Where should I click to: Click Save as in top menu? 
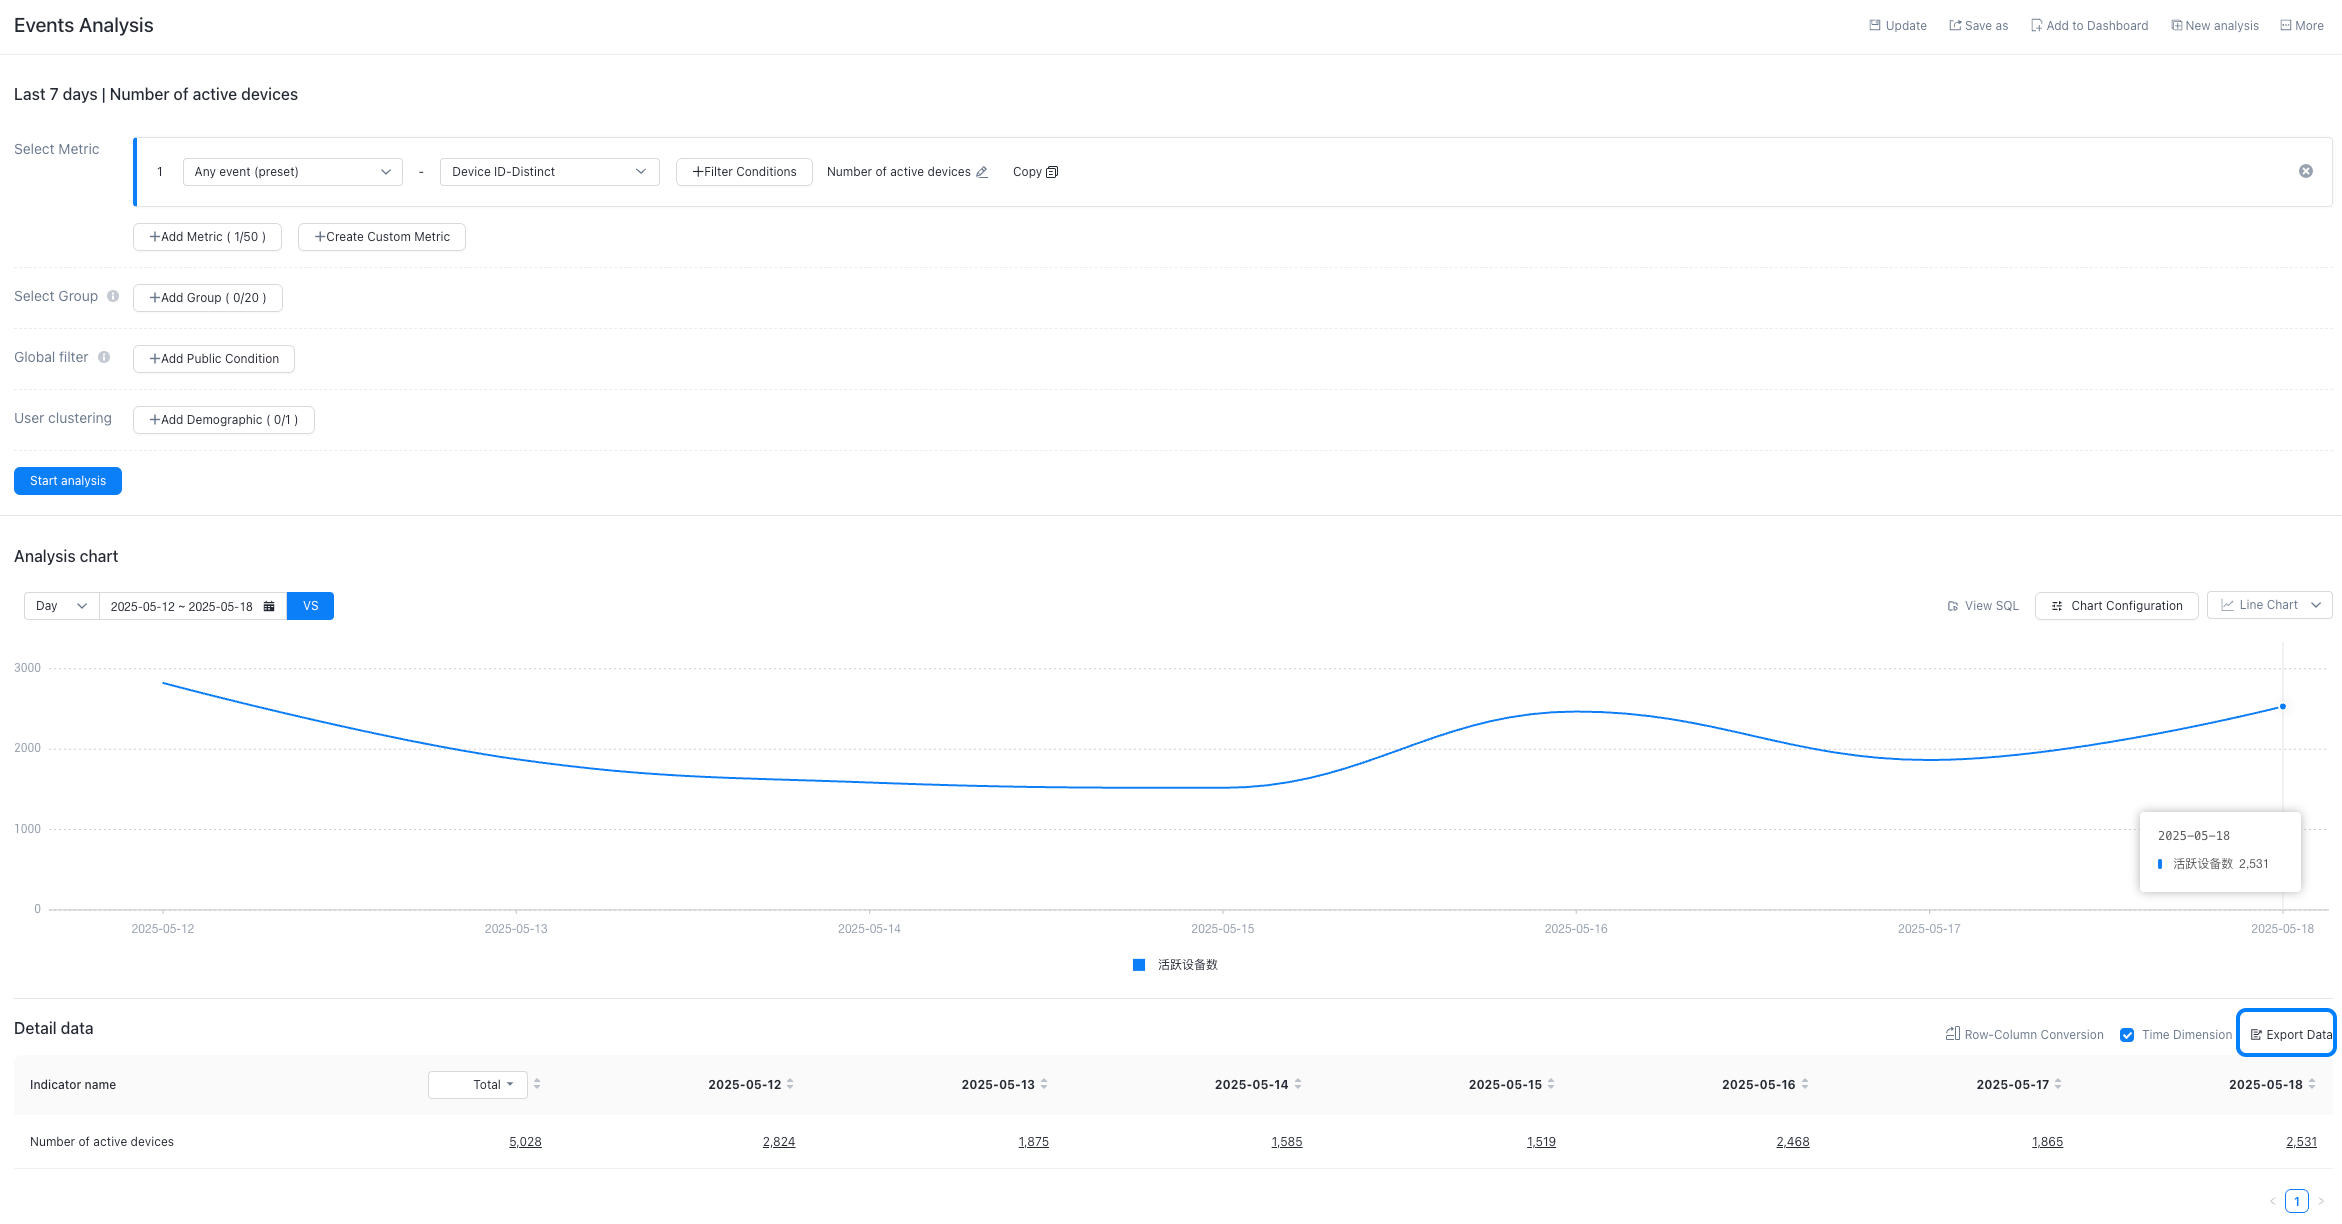click(x=1978, y=26)
